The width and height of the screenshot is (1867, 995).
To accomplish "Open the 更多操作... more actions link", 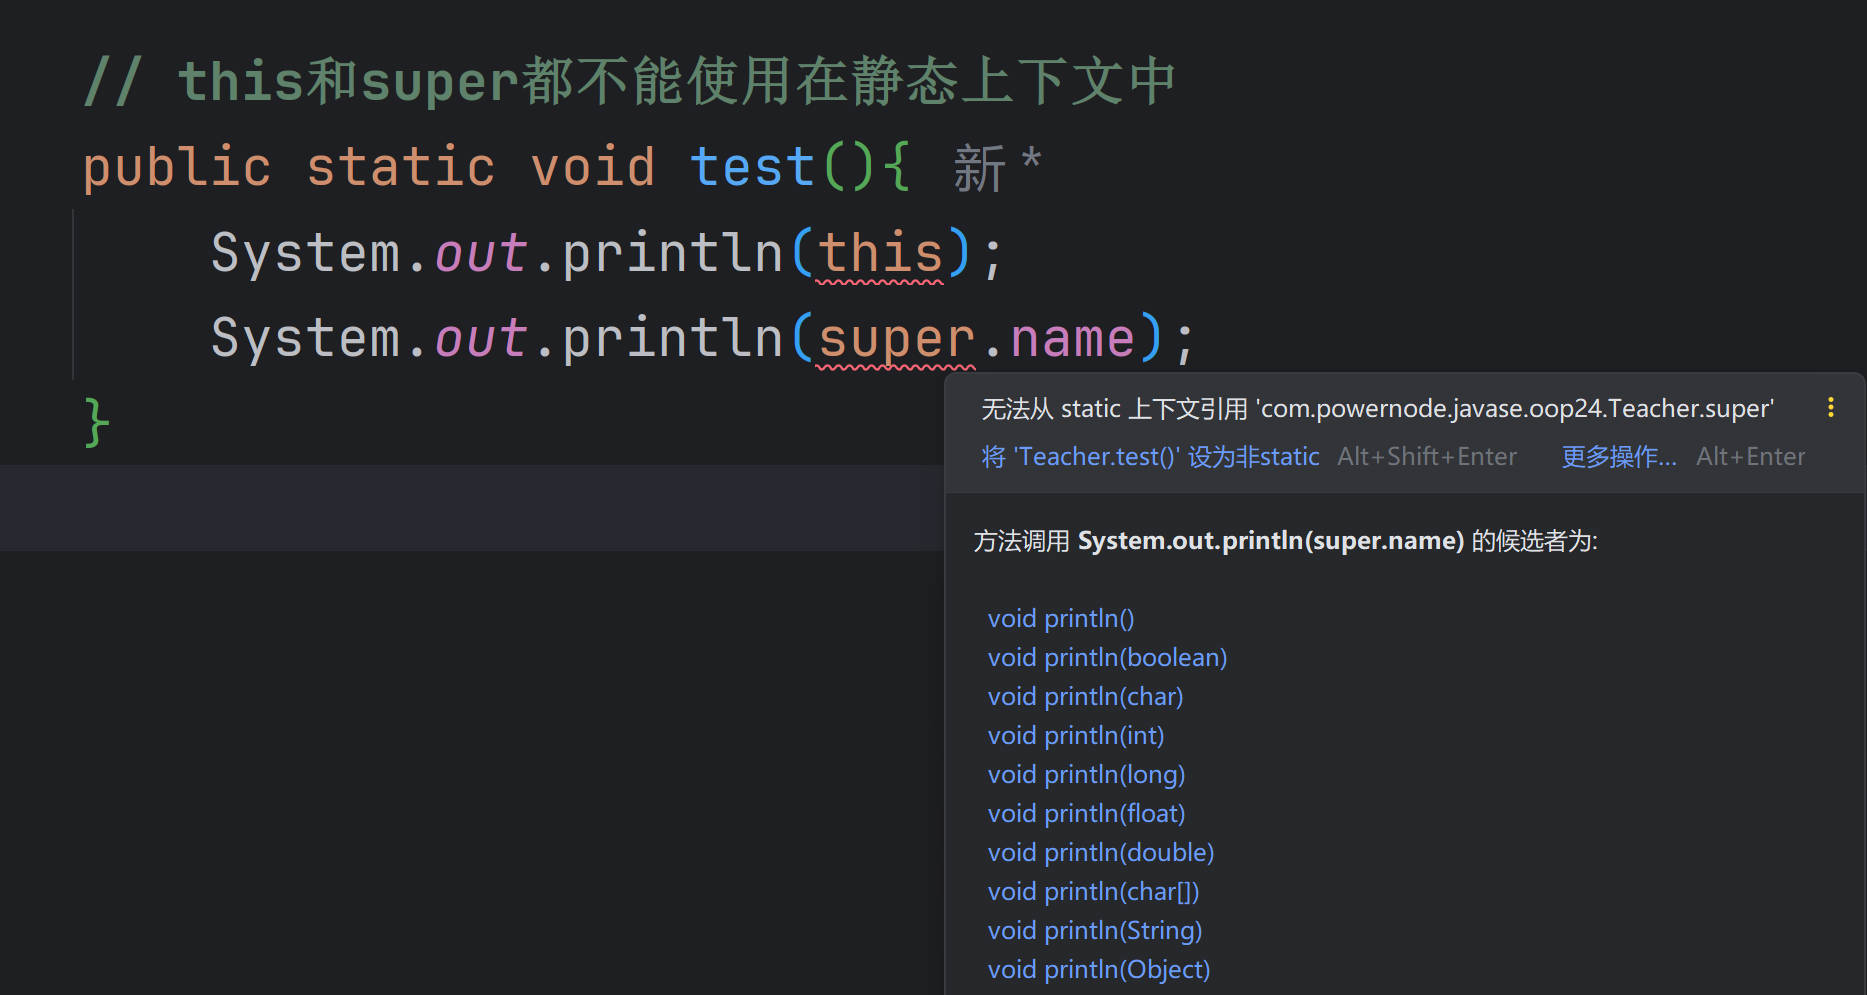I will coord(1618,457).
